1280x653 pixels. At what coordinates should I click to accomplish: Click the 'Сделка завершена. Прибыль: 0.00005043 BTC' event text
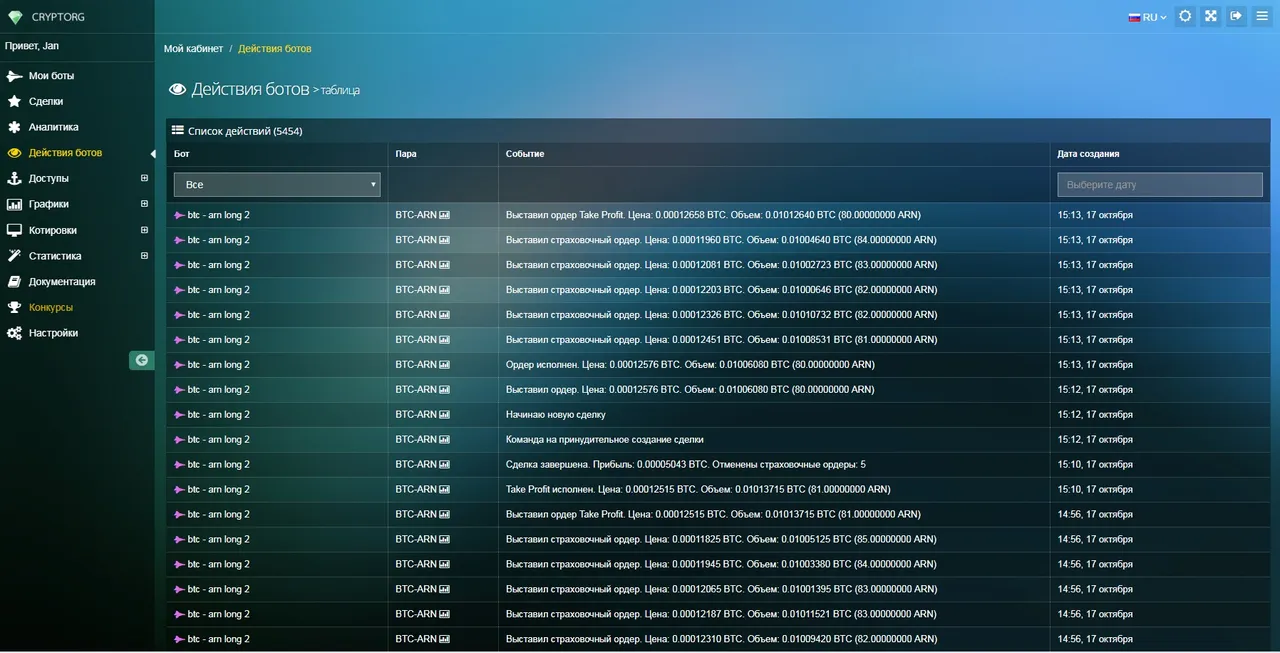(x=686, y=464)
